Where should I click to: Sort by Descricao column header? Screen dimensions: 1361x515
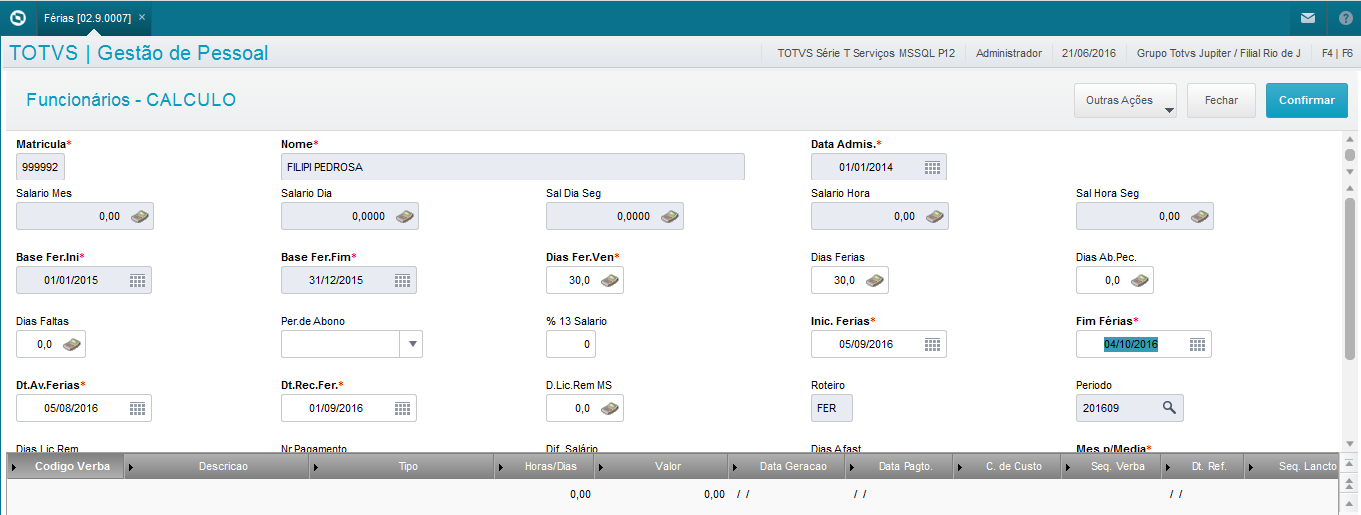(x=217, y=467)
